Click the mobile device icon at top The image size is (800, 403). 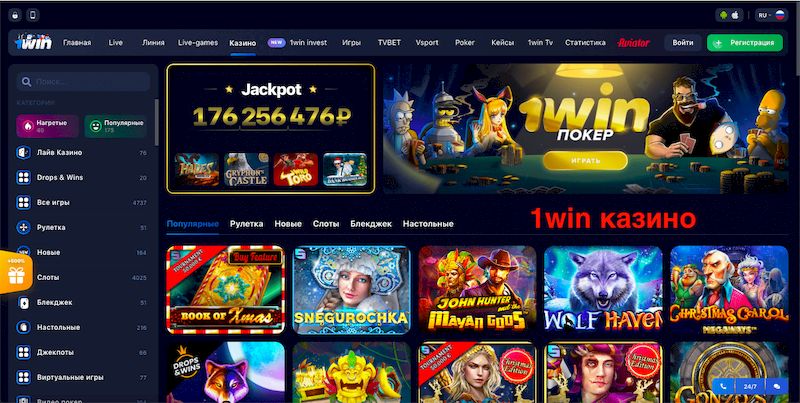coord(33,15)
